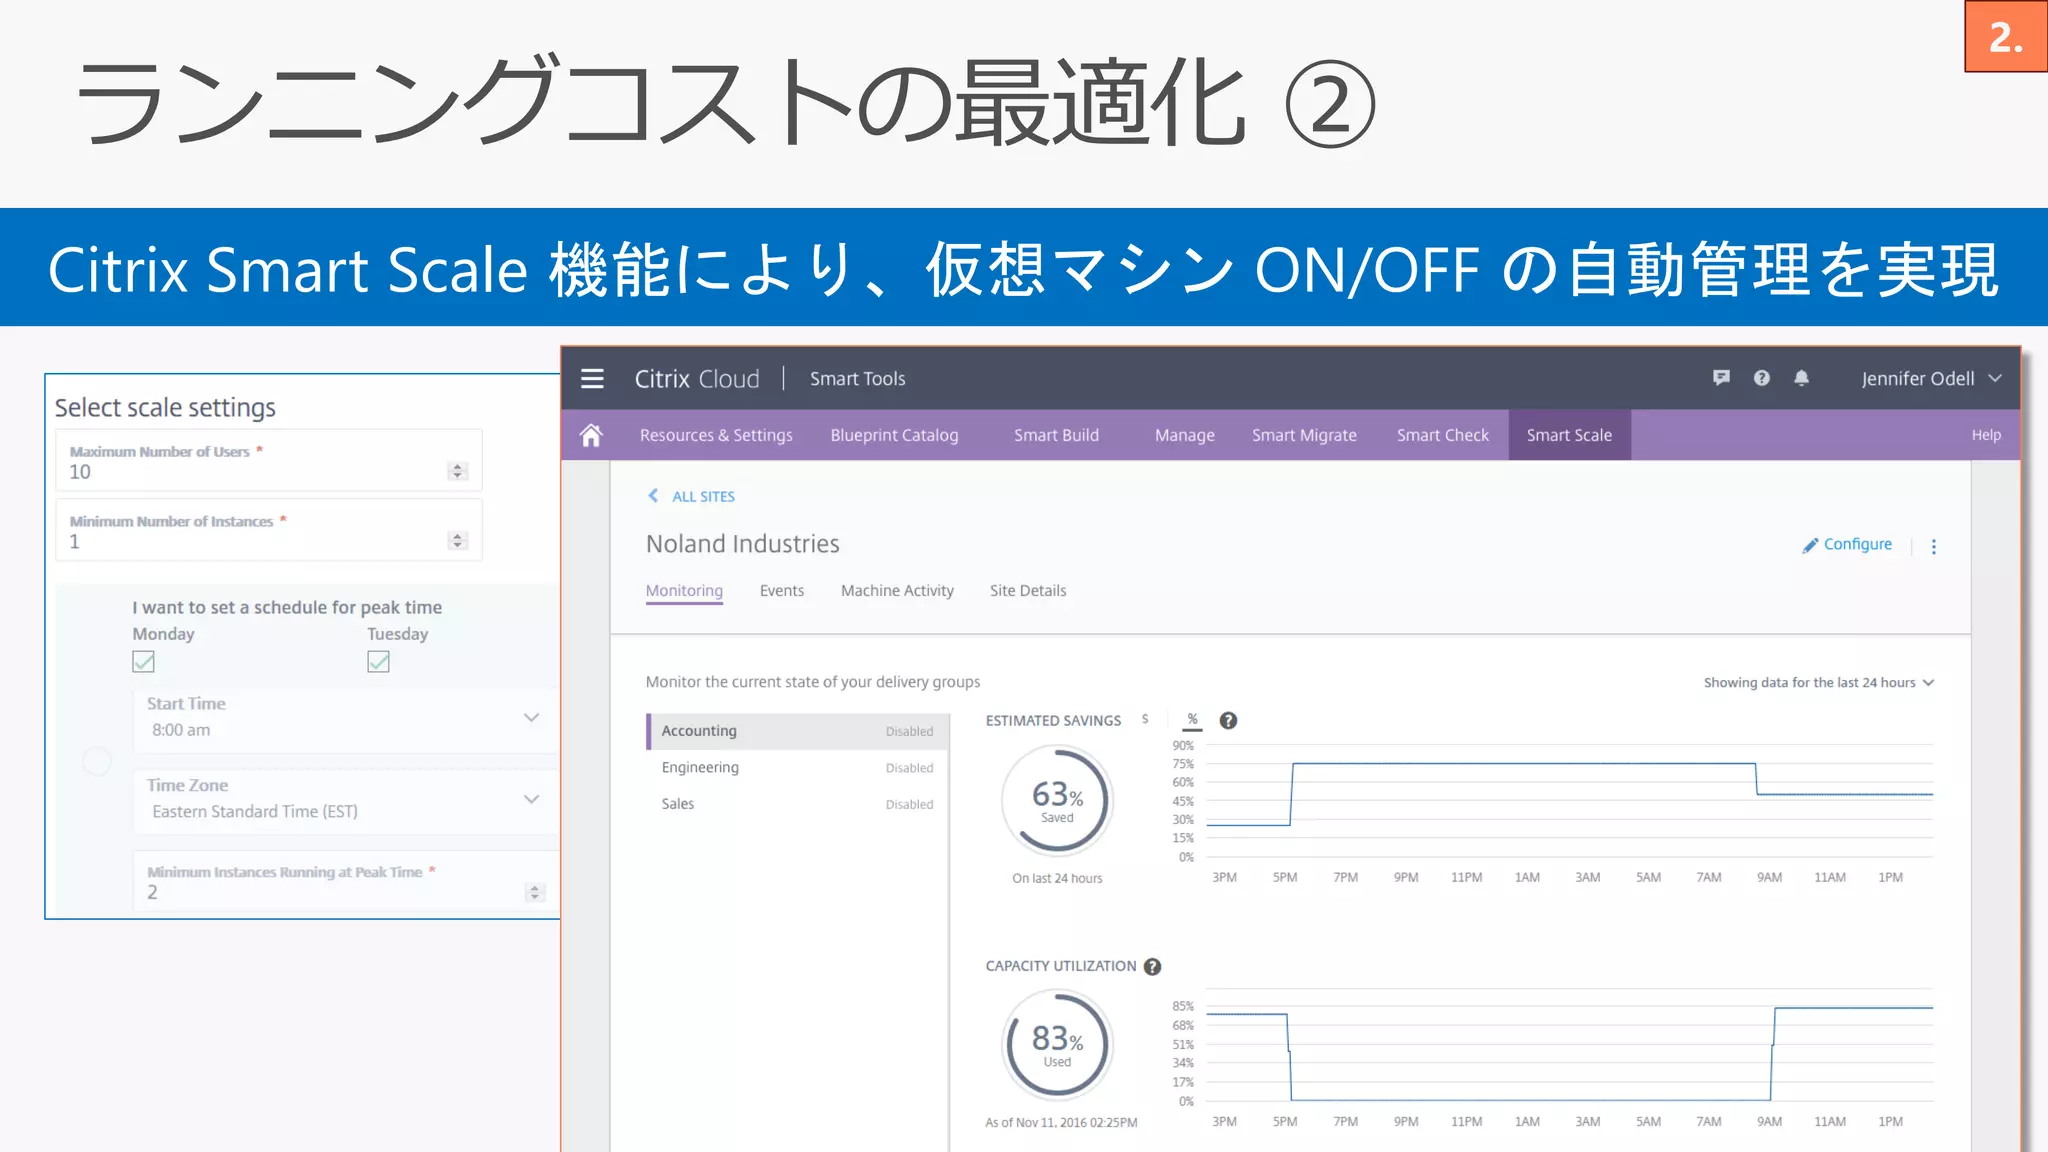Select the peak time schedule radio button
Viewport: 2048px width, 1152px height.
[x=97, y=762]
